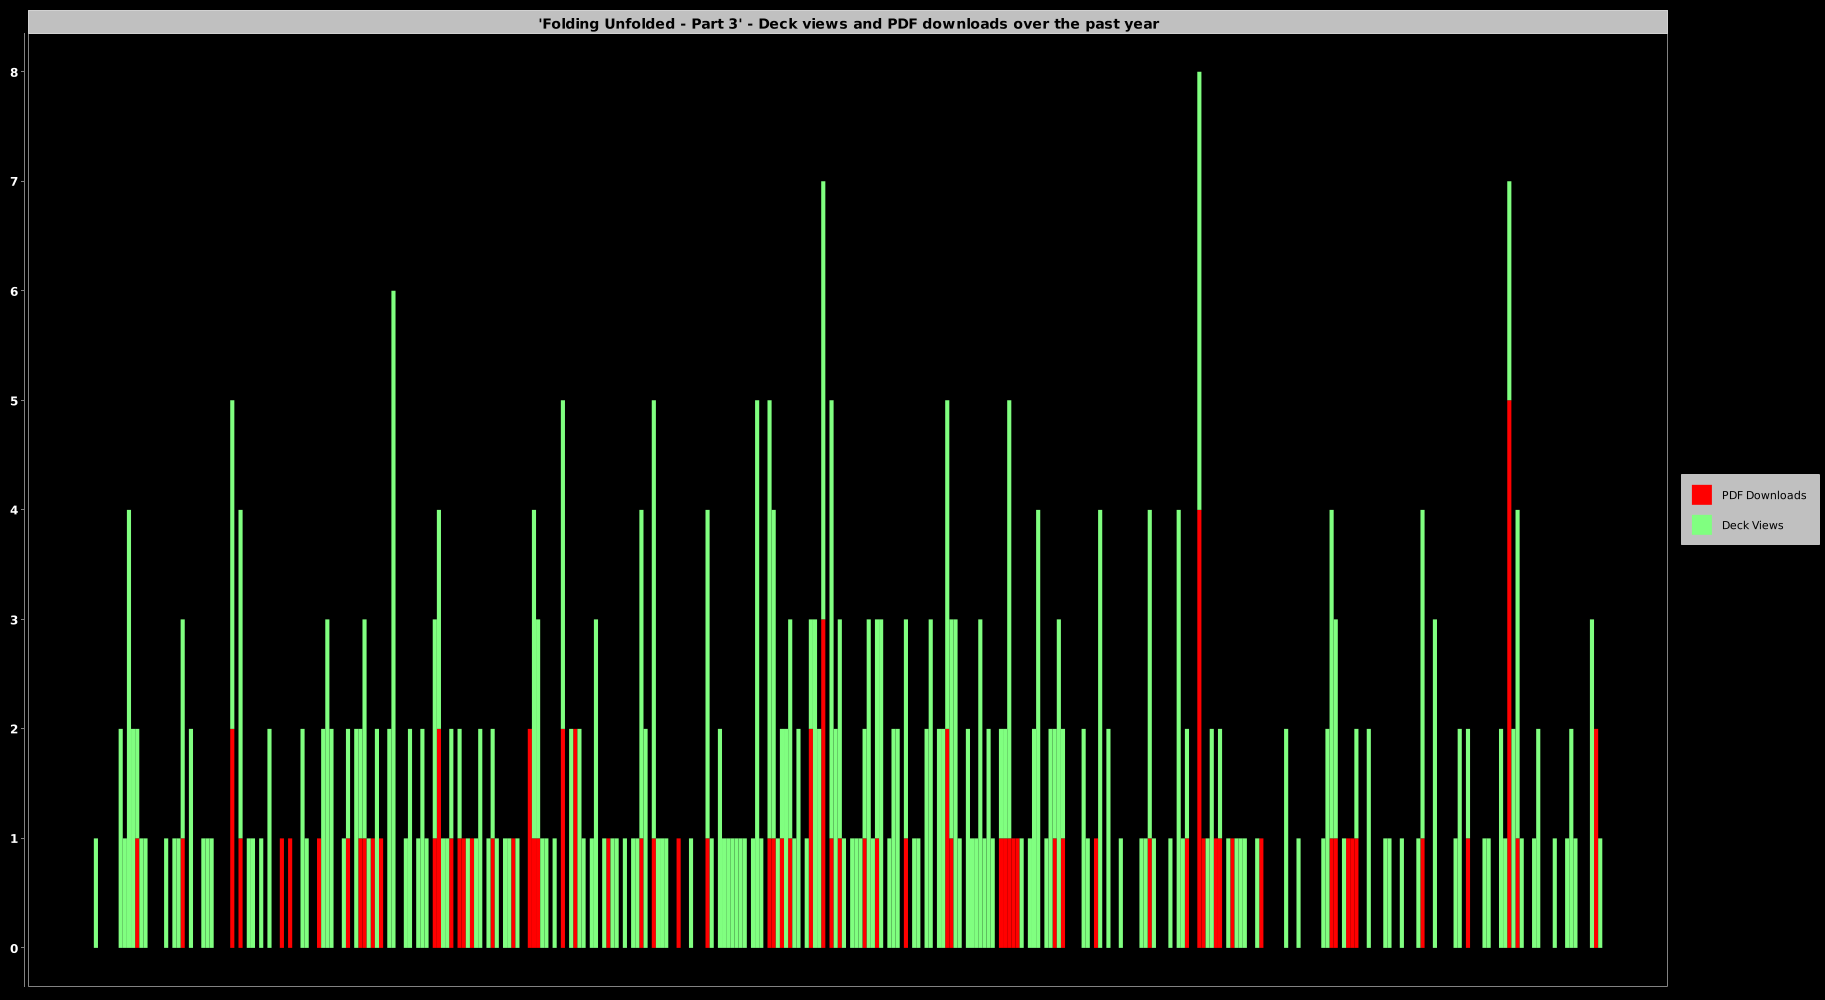Click the y-axis label 5

pos(15,401)
